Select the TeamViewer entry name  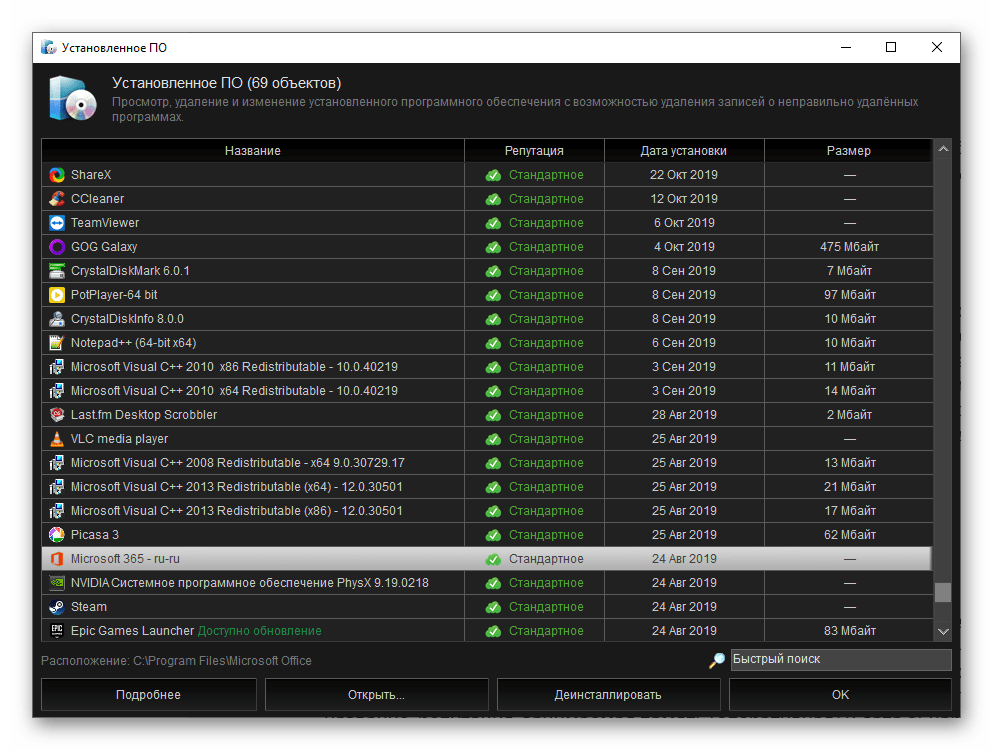[x=105, y=223]
